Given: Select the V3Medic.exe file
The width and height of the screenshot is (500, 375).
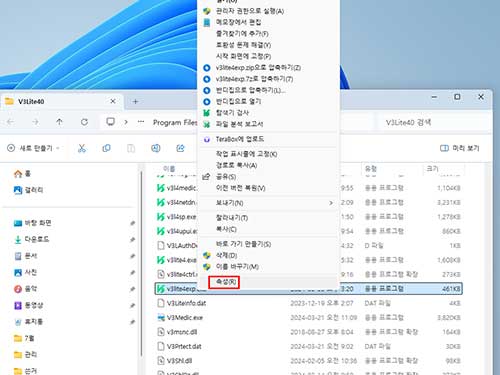Looking at the screenshot, I should coord(308,318).
